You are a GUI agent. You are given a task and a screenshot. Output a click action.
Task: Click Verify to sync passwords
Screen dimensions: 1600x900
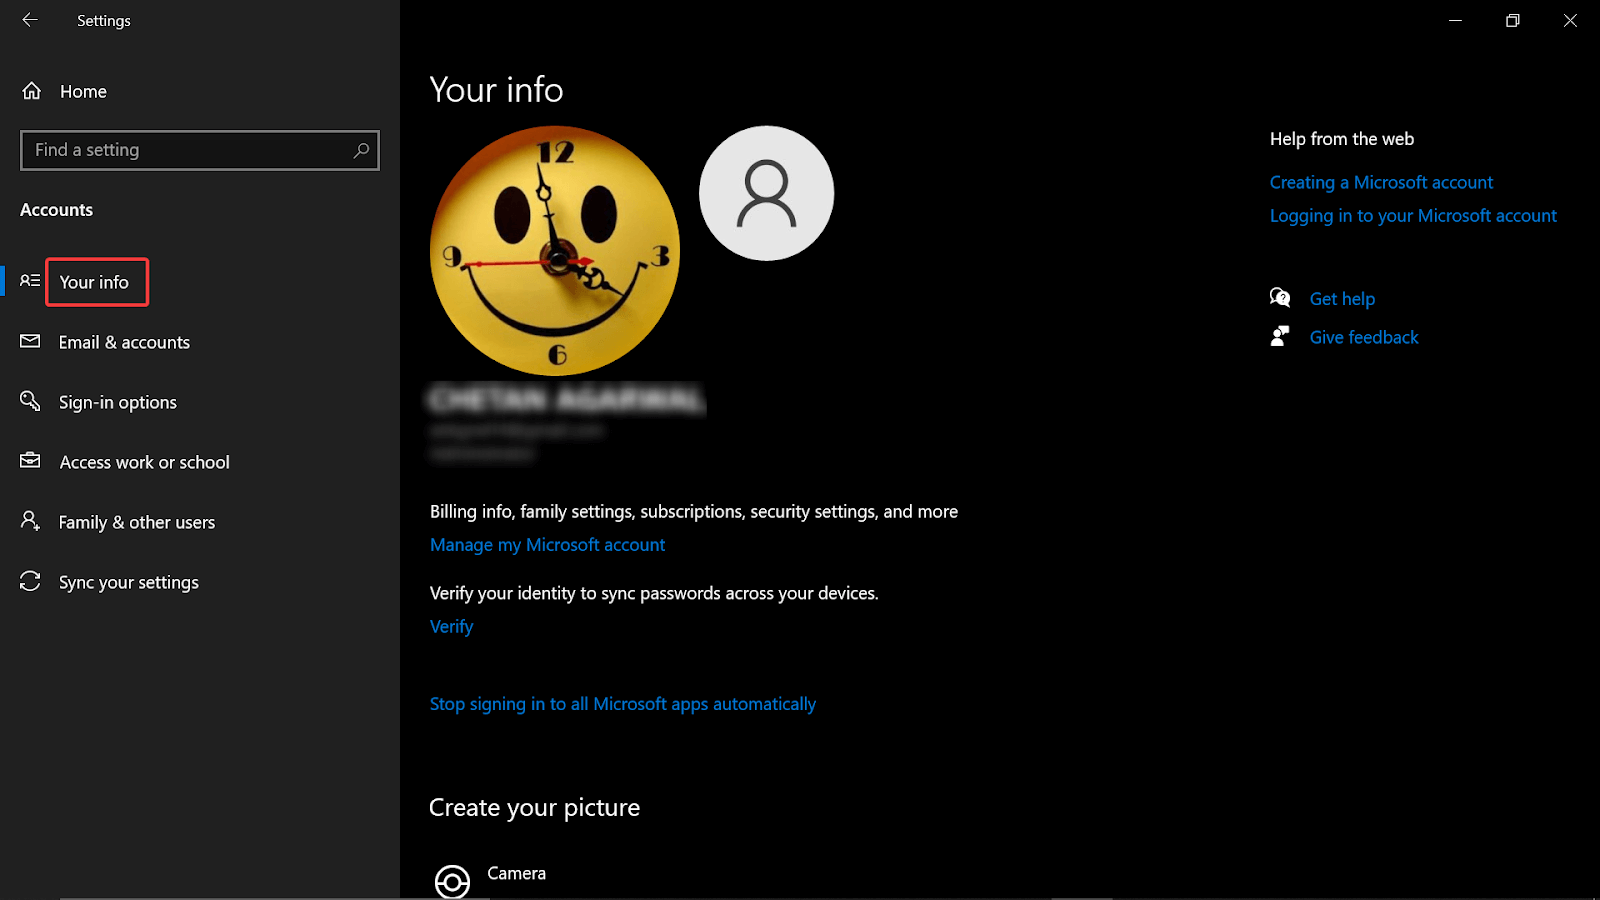click(451, 626)
